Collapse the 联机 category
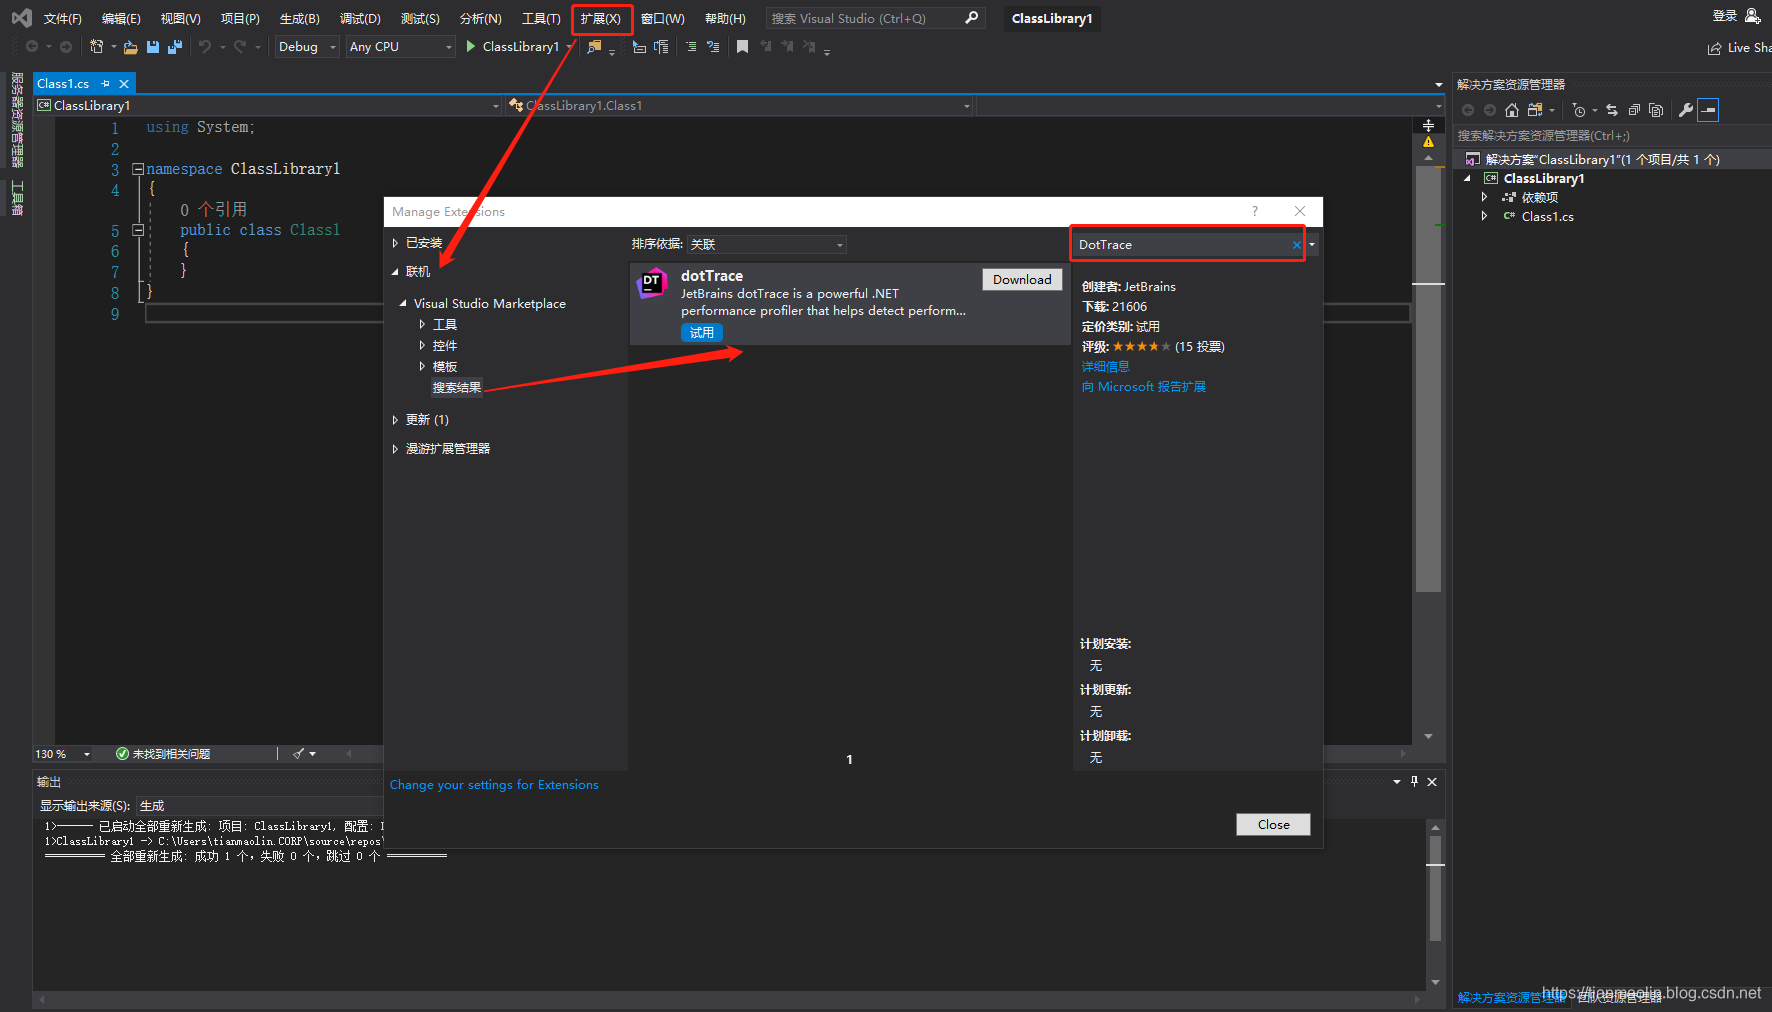The image size is (1772, 1012). point(395,272)
